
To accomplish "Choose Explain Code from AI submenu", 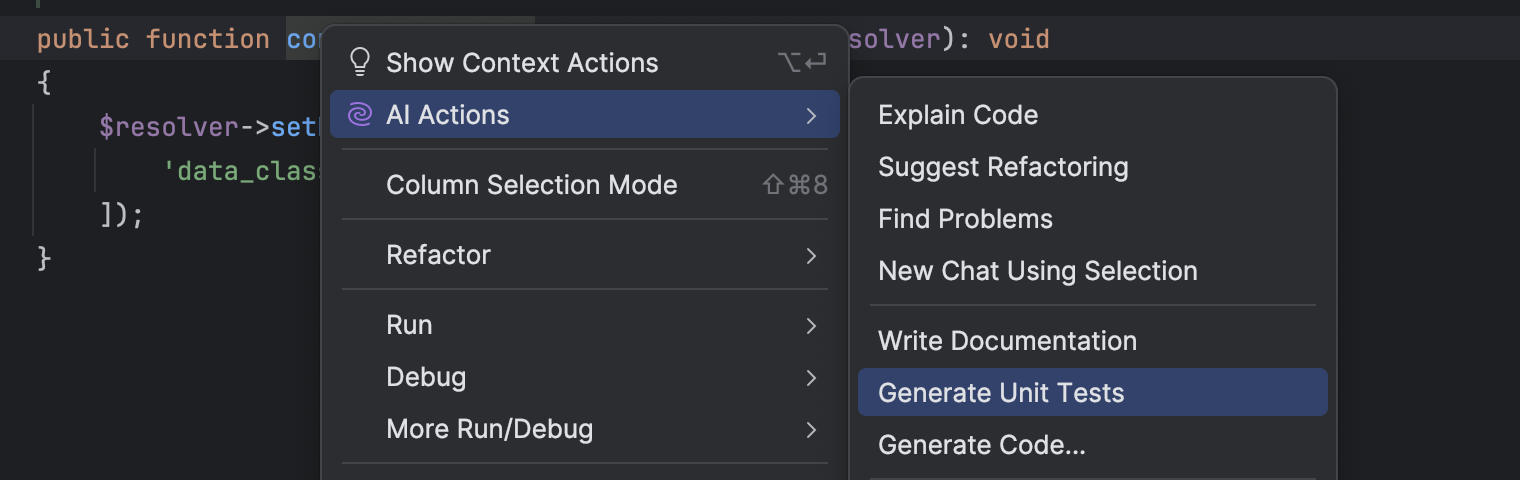I will point(957,115).
